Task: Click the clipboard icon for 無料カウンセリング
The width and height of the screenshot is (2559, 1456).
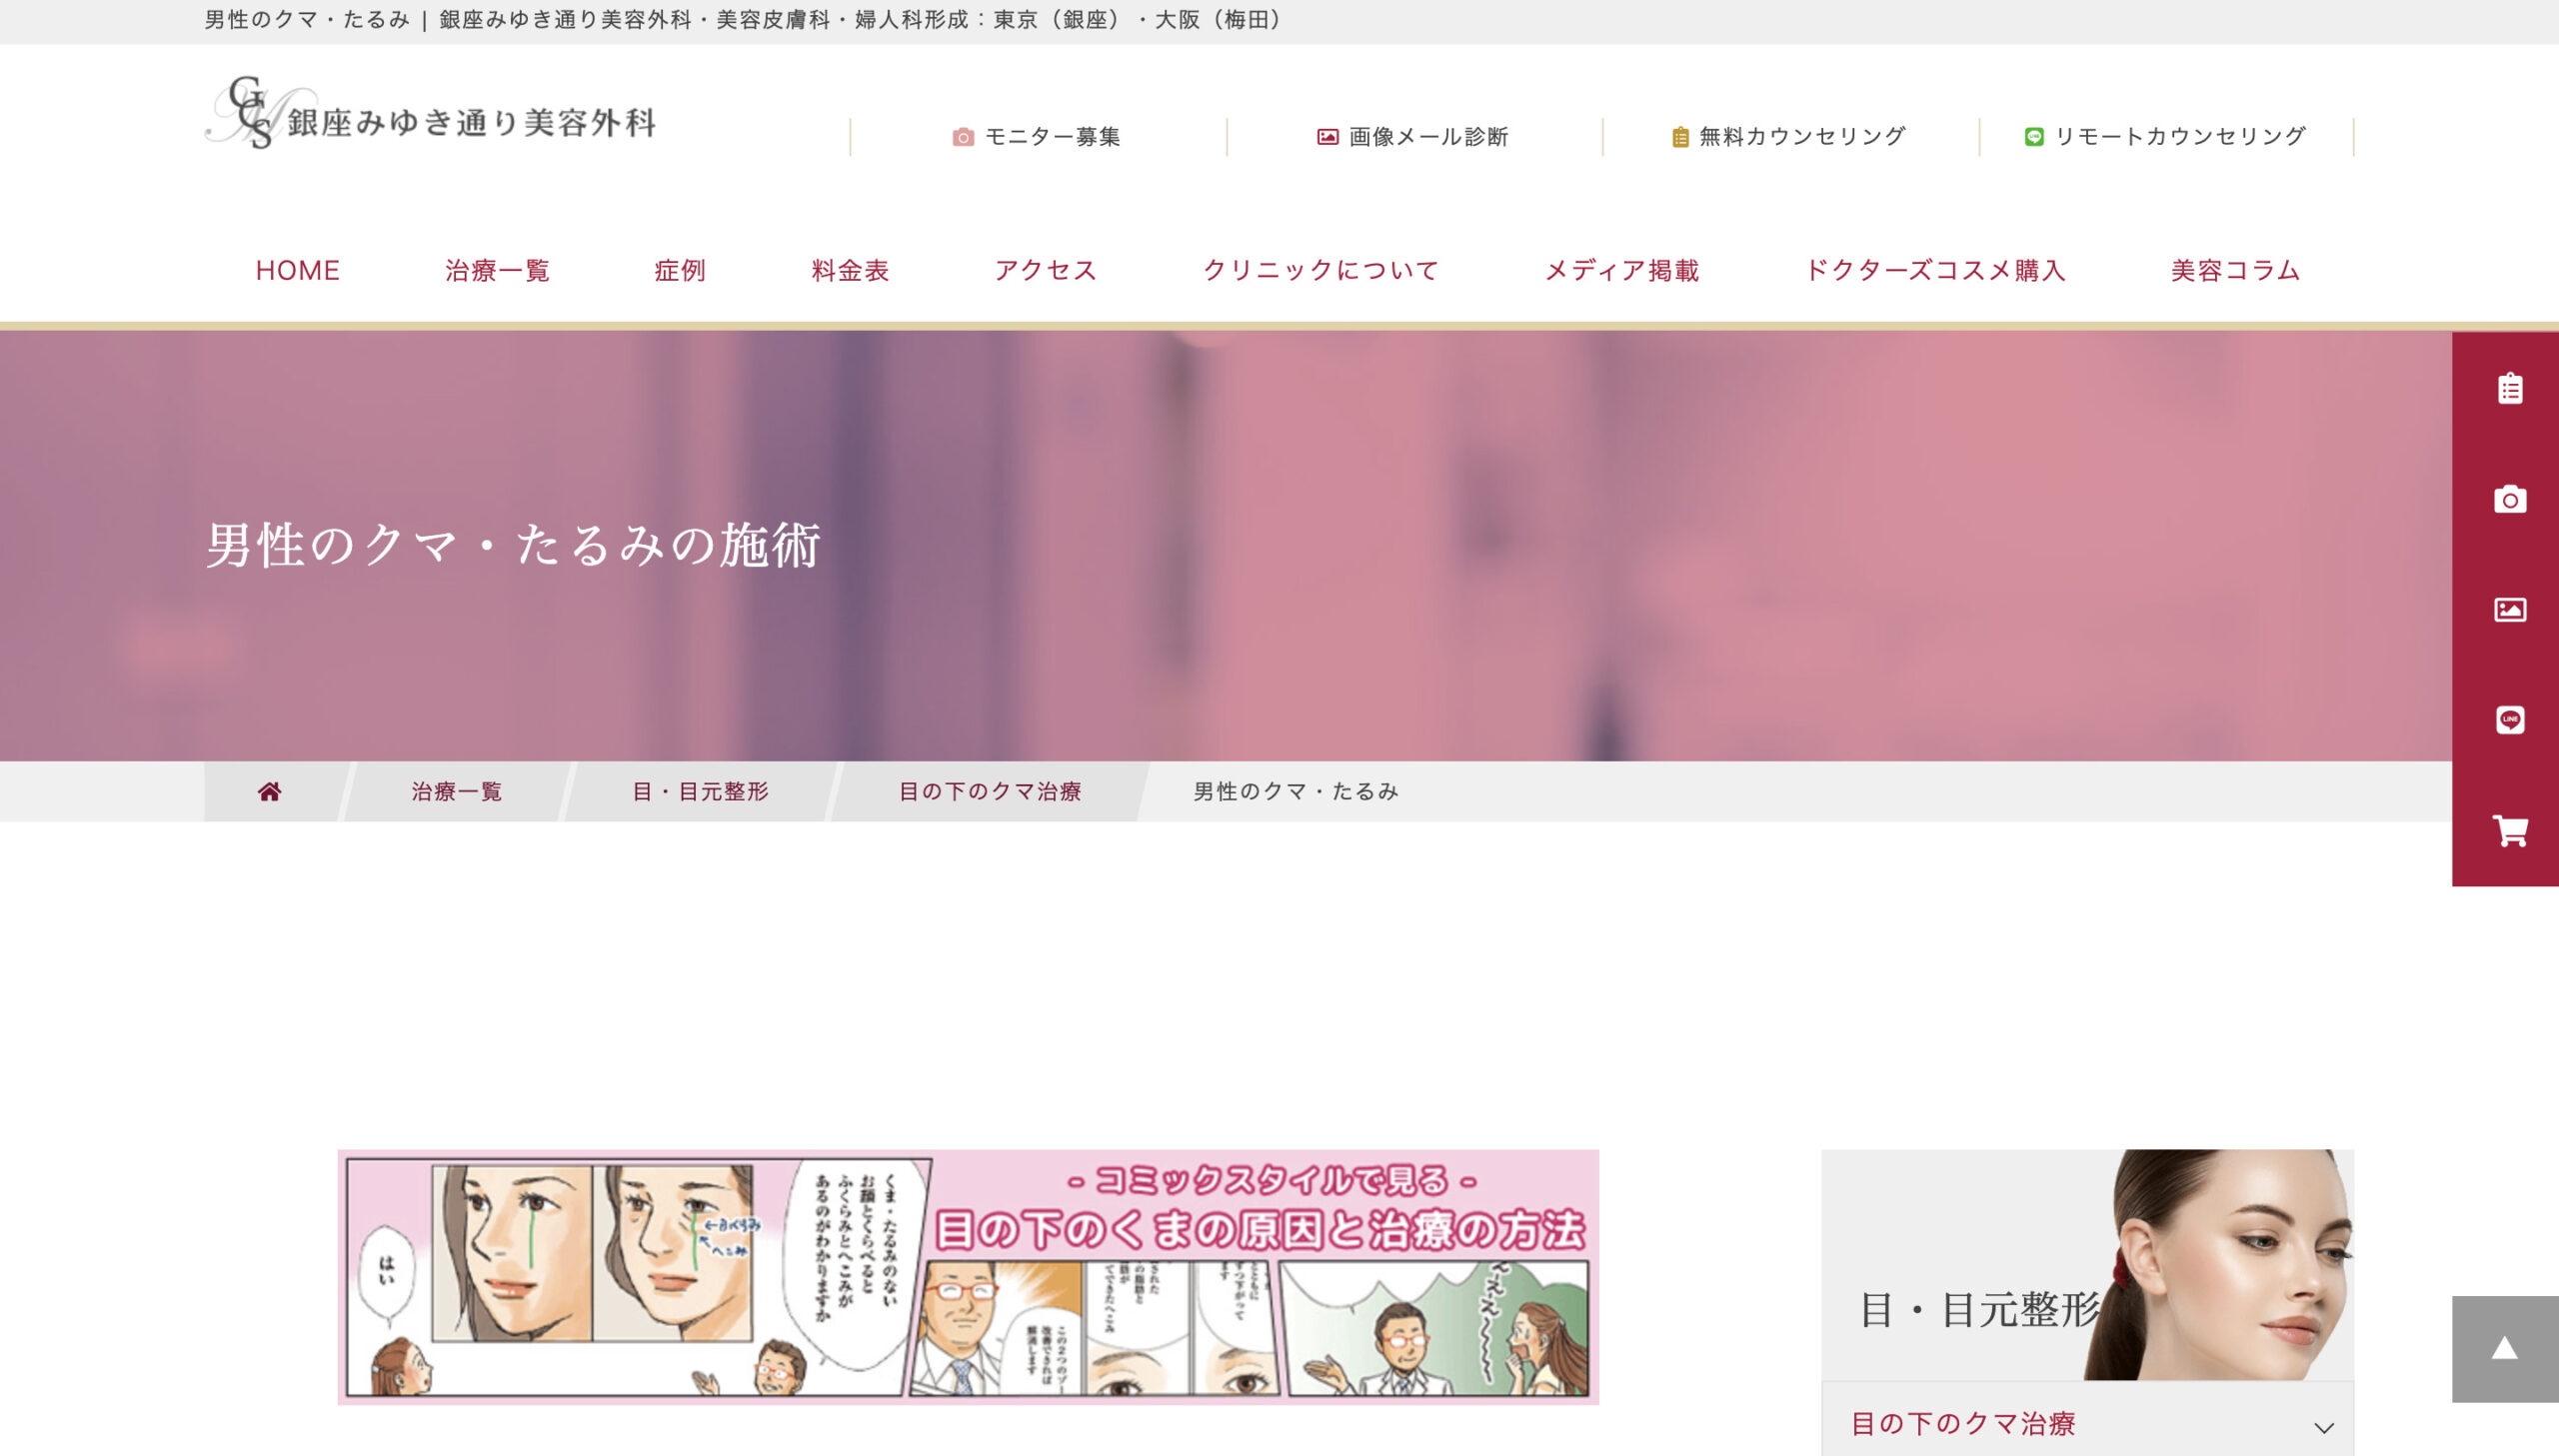Action: click(x=1682, y=137)
